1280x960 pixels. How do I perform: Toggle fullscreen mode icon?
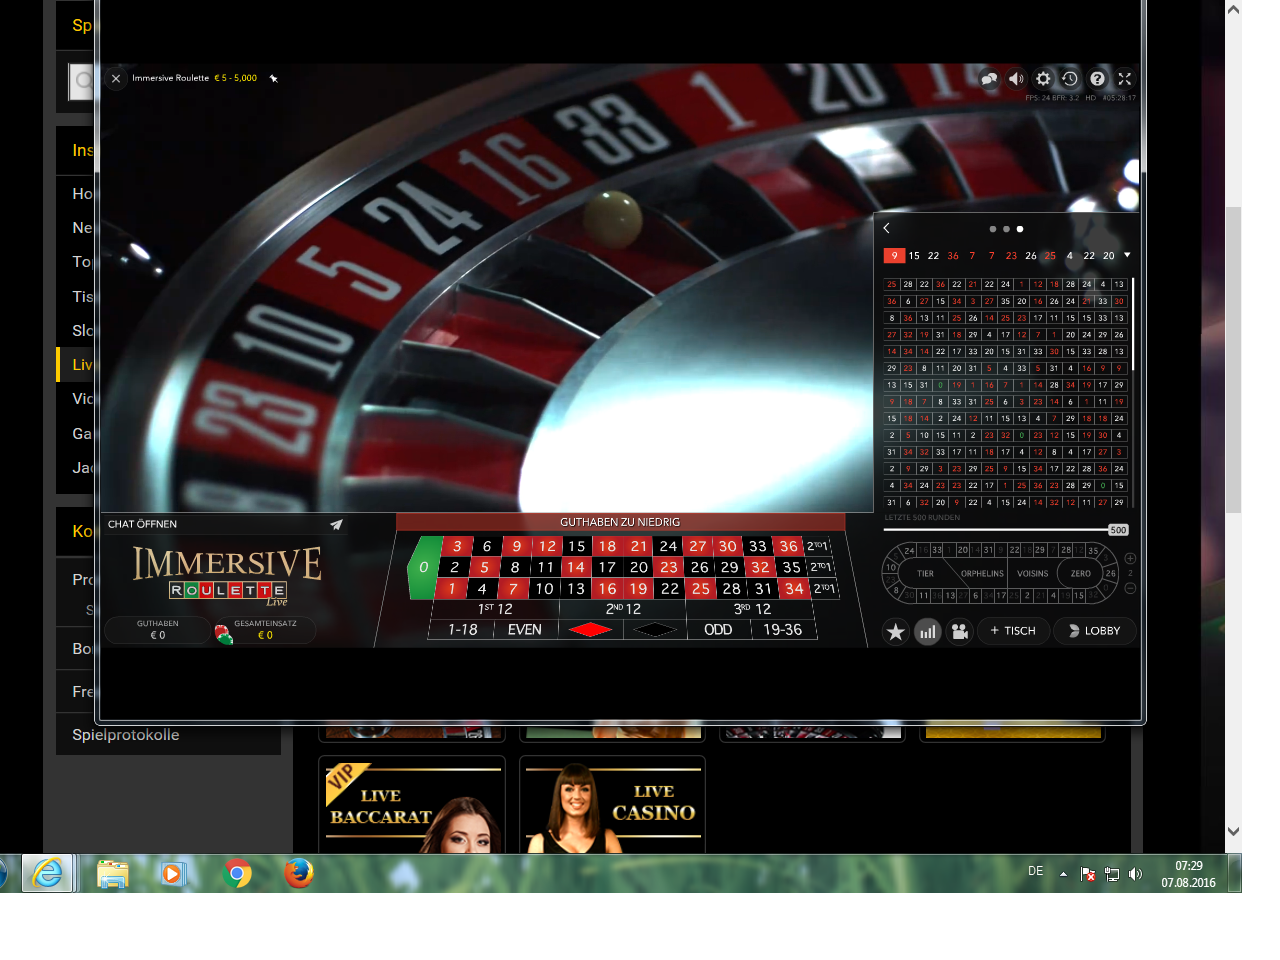coord(1124,79)
